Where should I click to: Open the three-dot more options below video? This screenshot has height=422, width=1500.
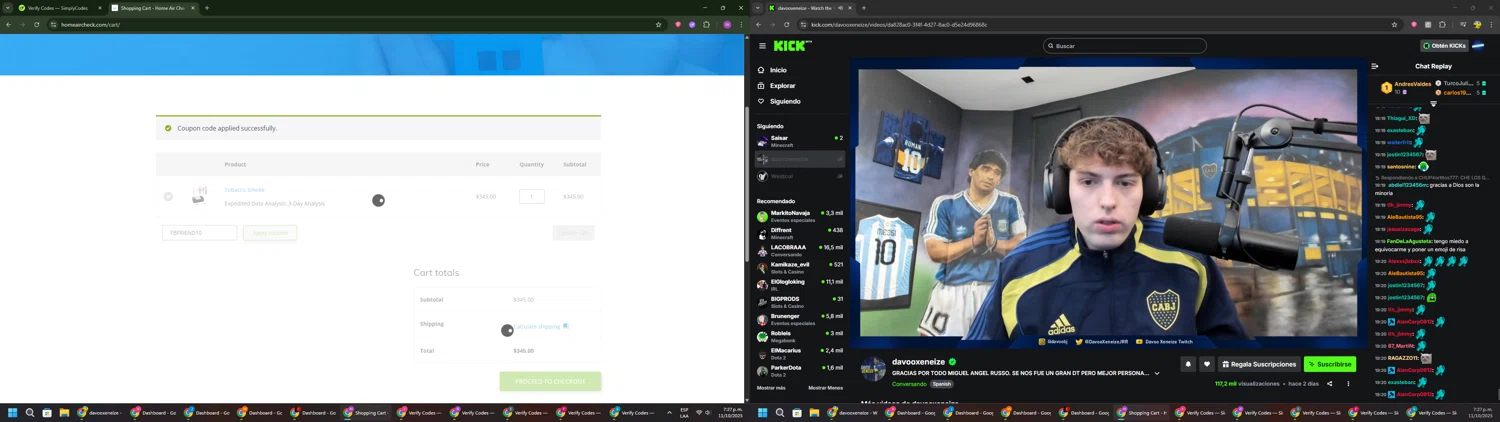[x=1348, y=384]
